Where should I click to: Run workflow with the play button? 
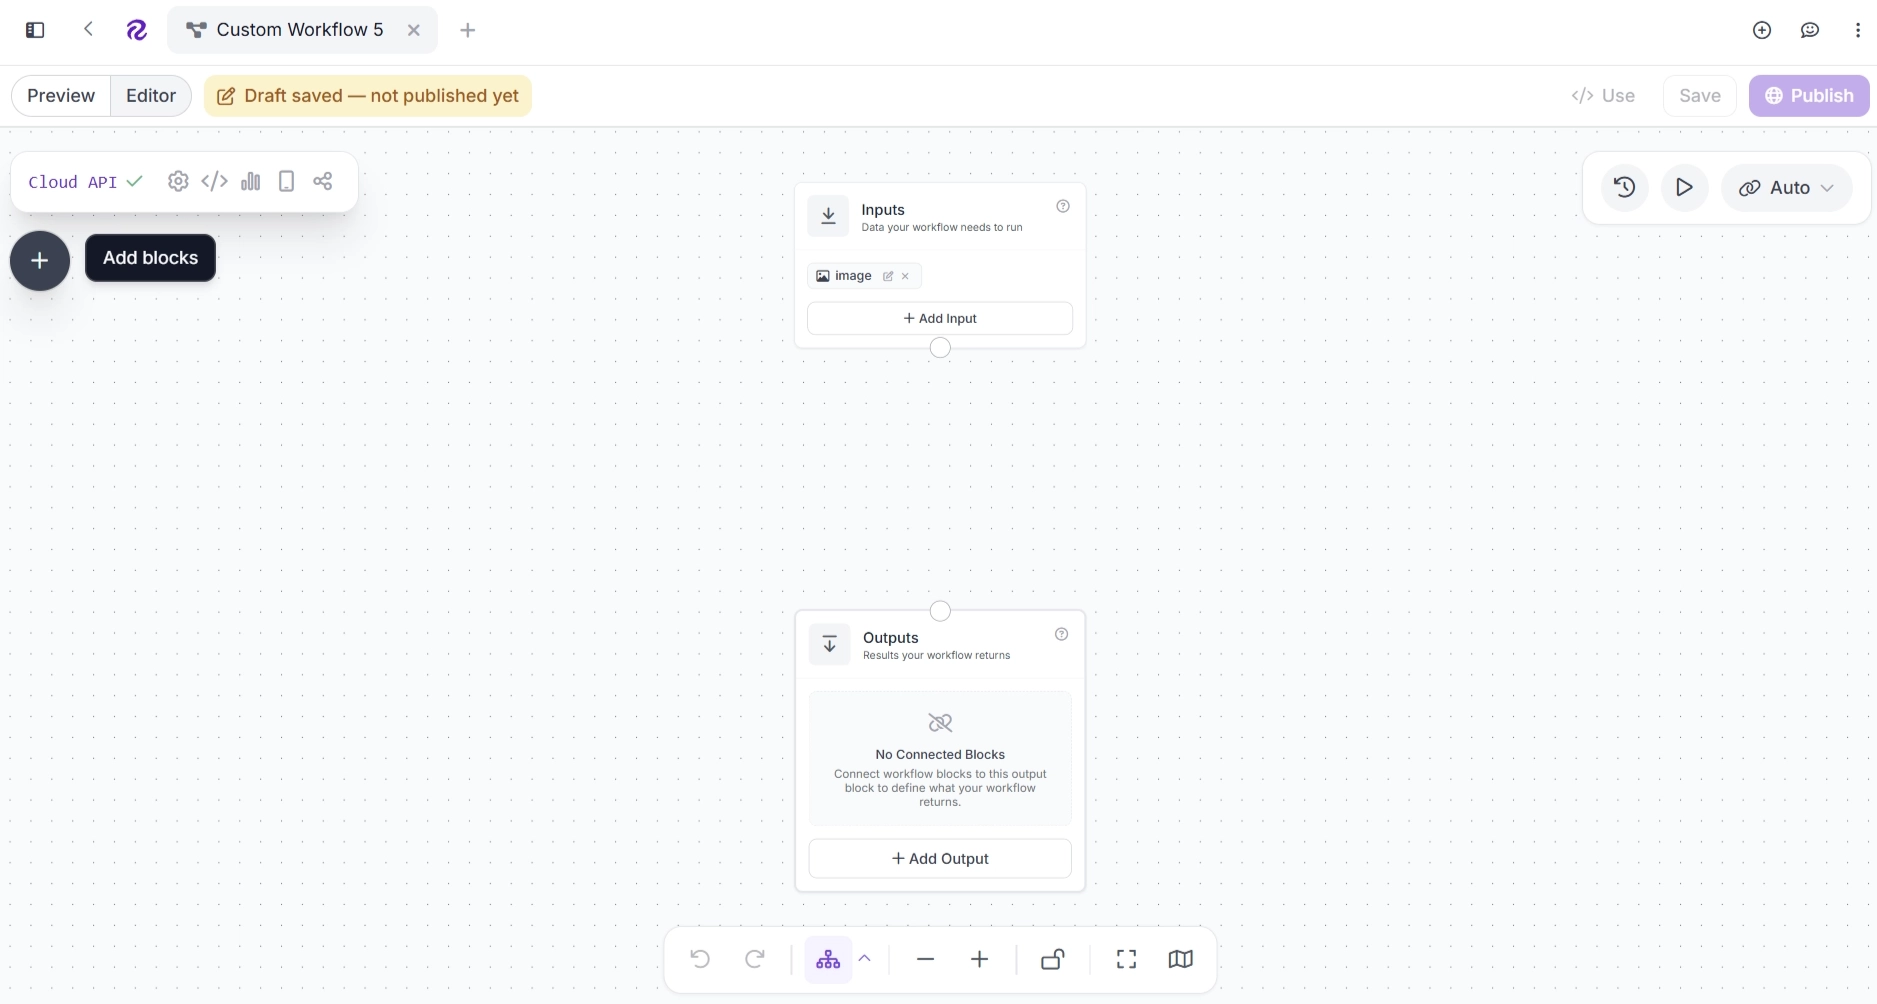coord(1684,187)
